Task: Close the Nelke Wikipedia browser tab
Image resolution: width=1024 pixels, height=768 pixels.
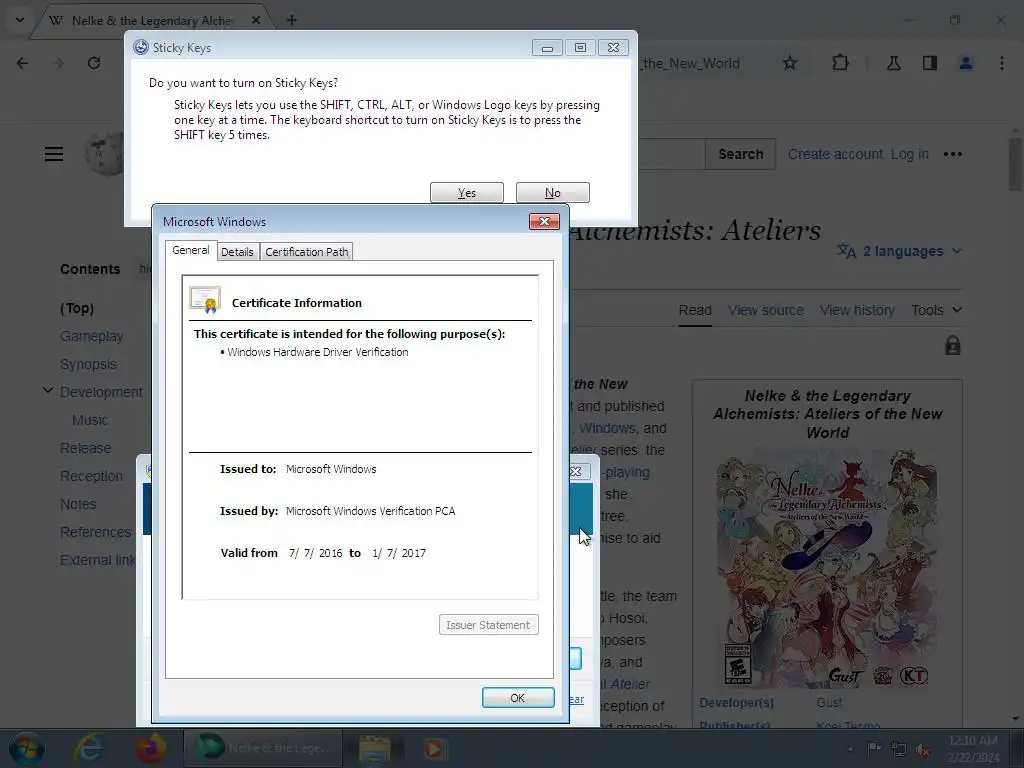Action: click(x=256, y=20)
